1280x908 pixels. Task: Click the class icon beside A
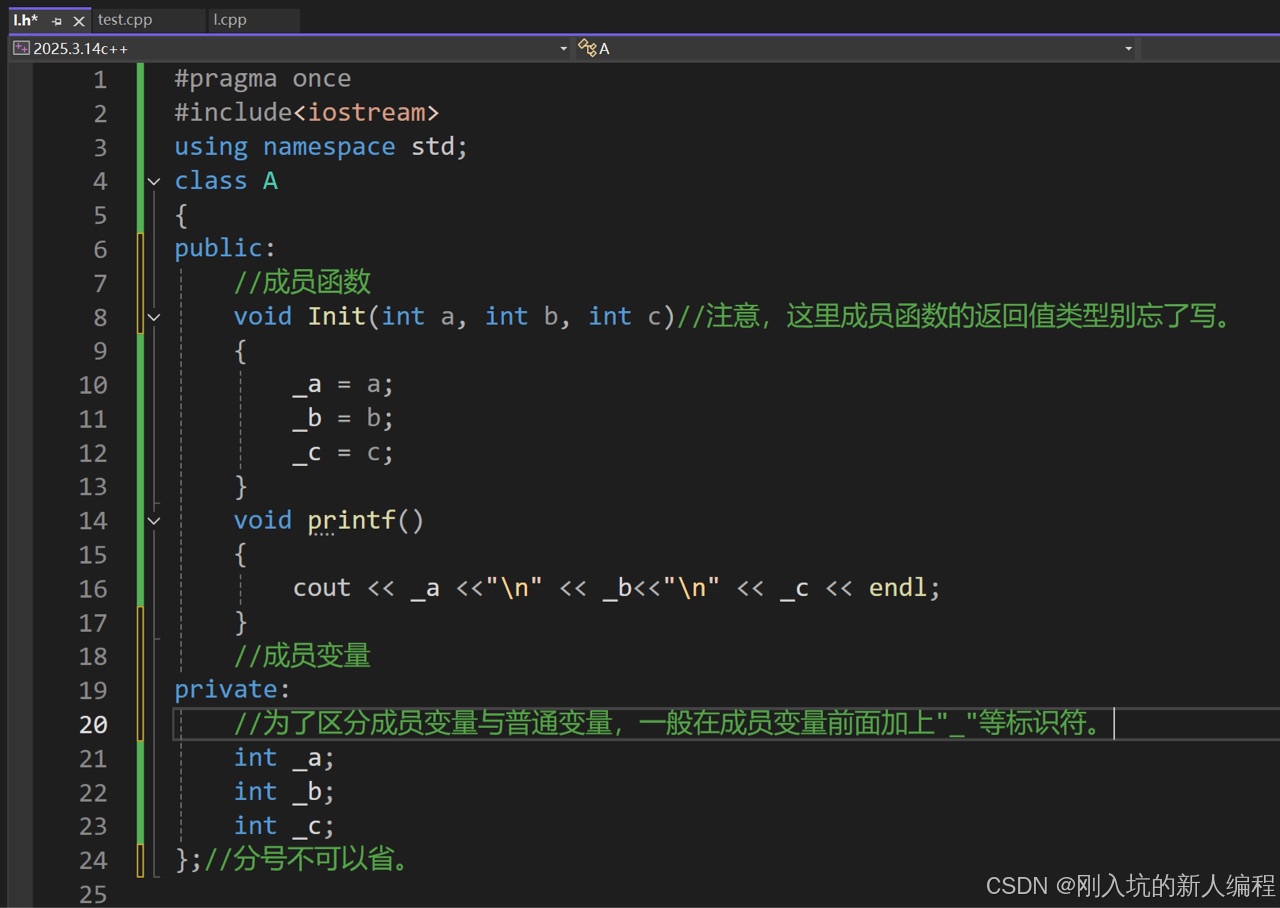click(x=588, y=48)
